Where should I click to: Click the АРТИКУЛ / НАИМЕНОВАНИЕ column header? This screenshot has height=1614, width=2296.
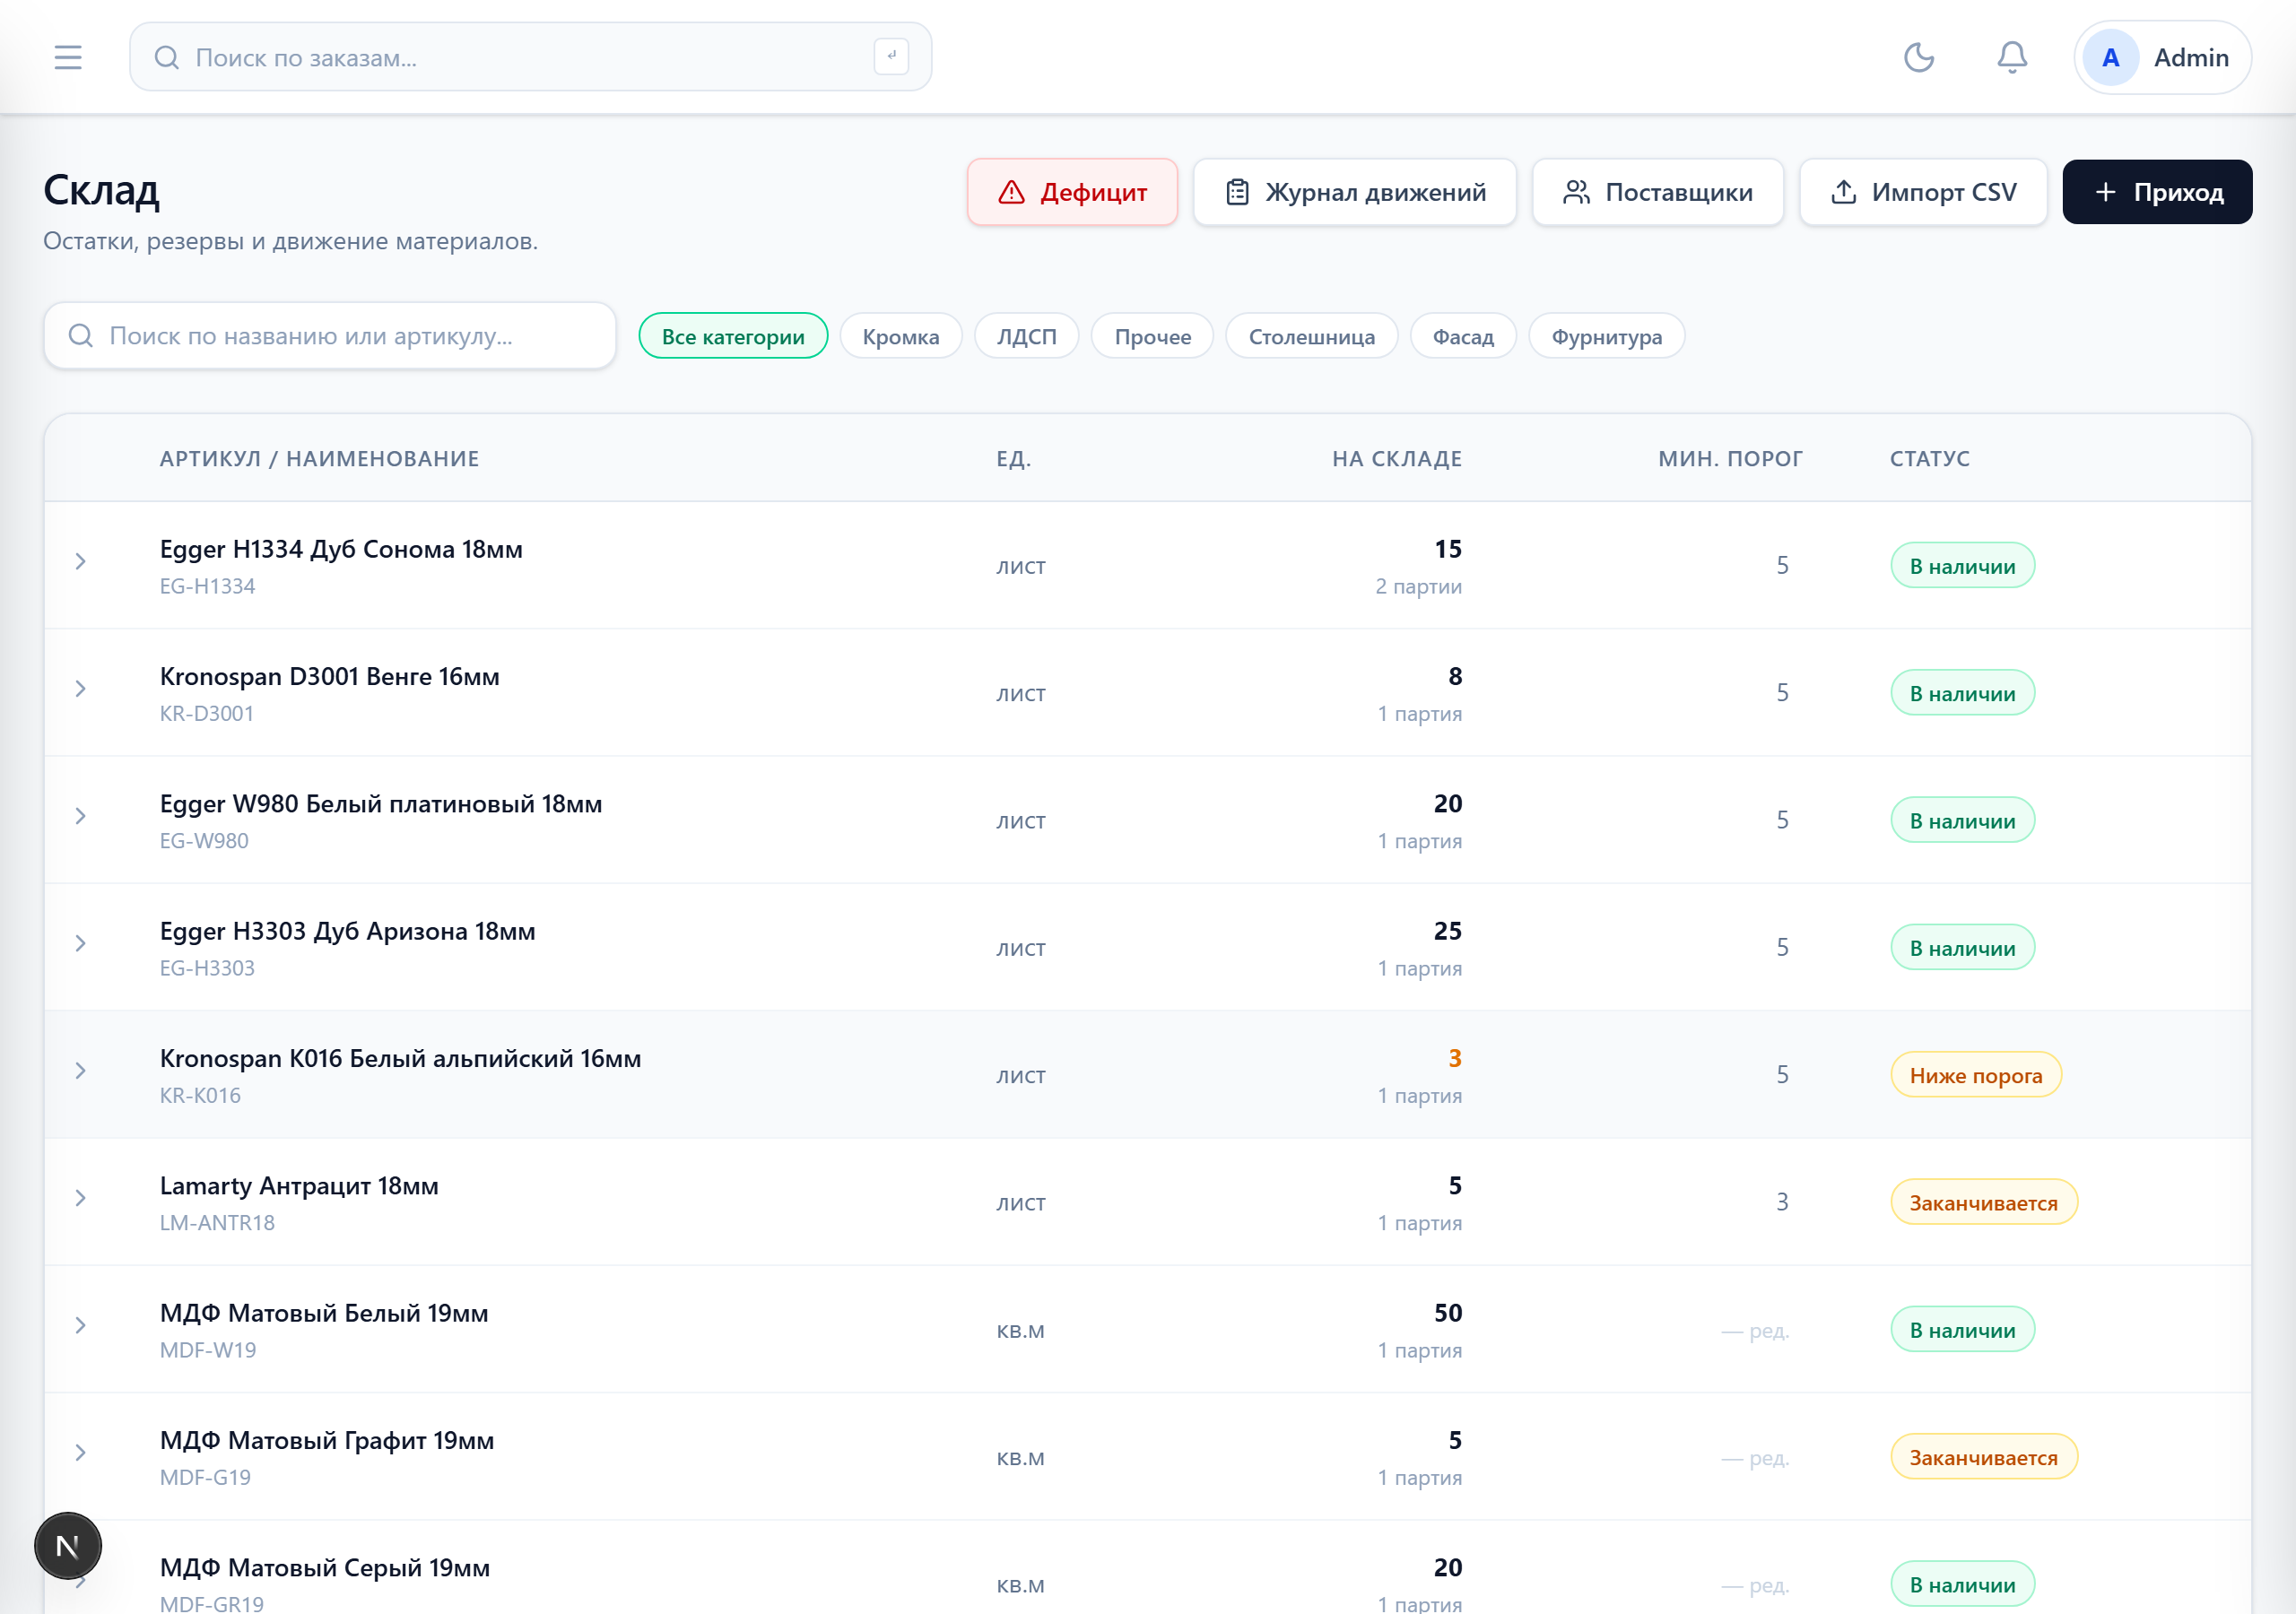pos(319,459)
